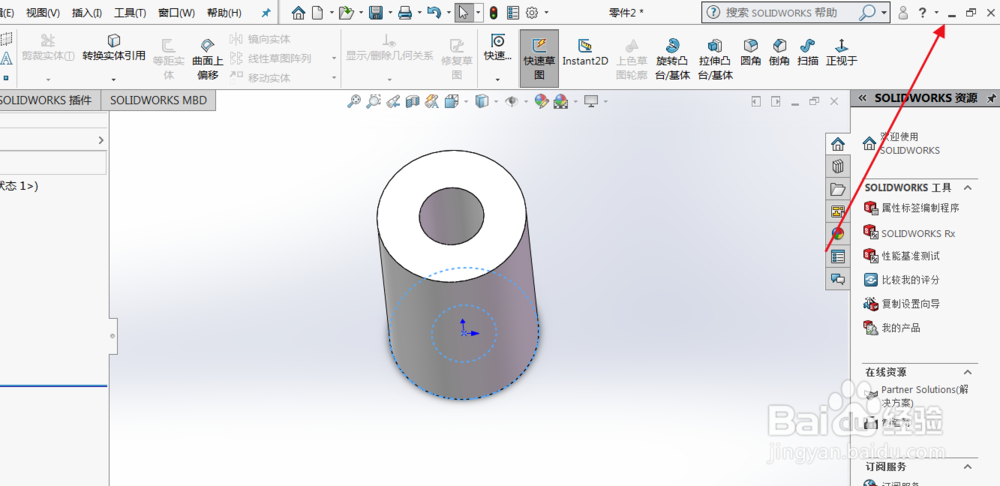The height and width of the screenshot is (486, 1000).
Task: Select Offset on Surface (曲面上偏移)
Action: tap(207, 59)
